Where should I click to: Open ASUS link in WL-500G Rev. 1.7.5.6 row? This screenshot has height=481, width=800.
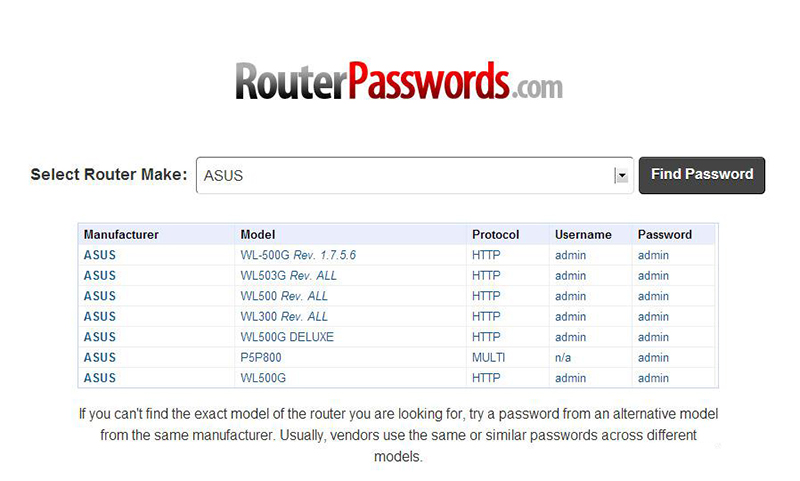[x=100, y=255]
